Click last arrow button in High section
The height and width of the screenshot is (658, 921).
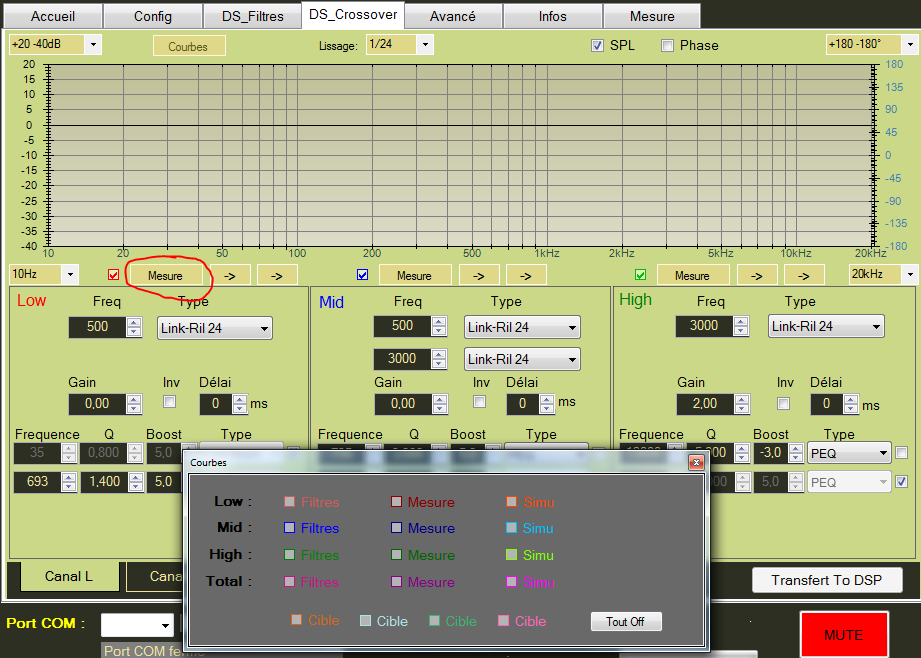click(804, 275)
